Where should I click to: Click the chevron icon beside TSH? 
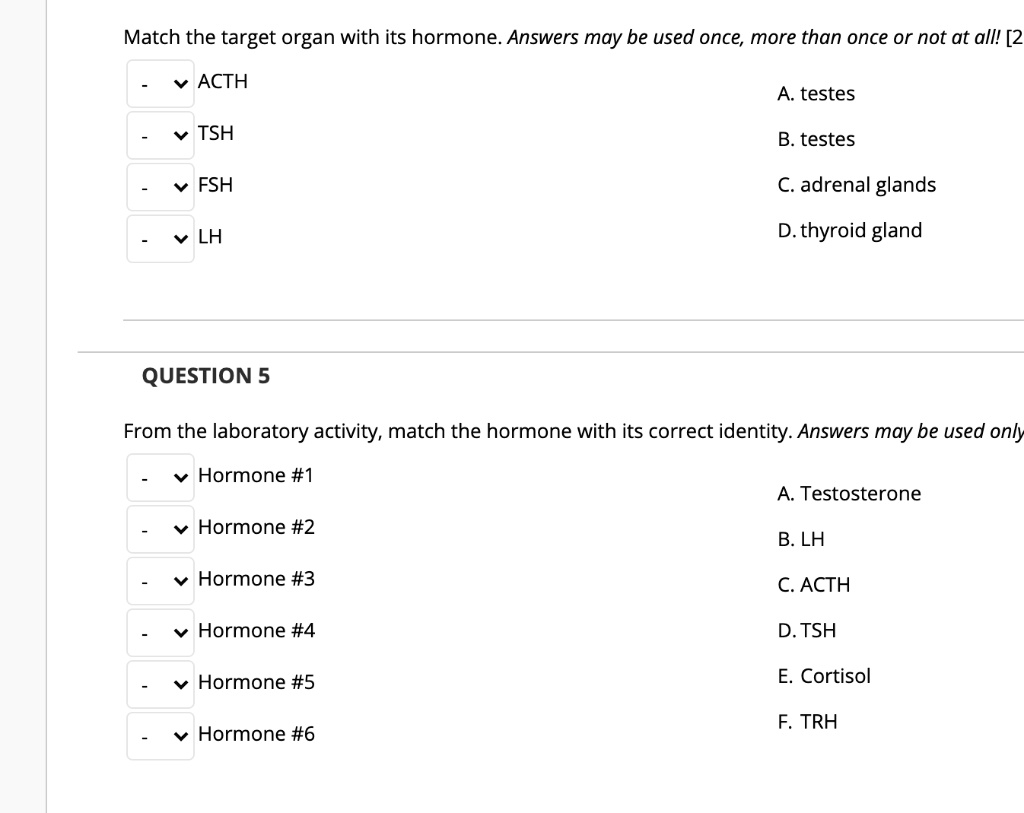click(x=180, y=134)
